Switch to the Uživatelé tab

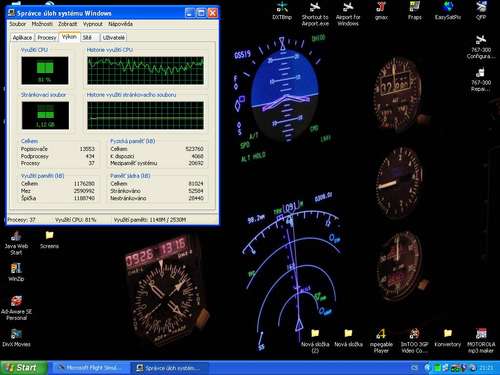(x=114, y=38)
